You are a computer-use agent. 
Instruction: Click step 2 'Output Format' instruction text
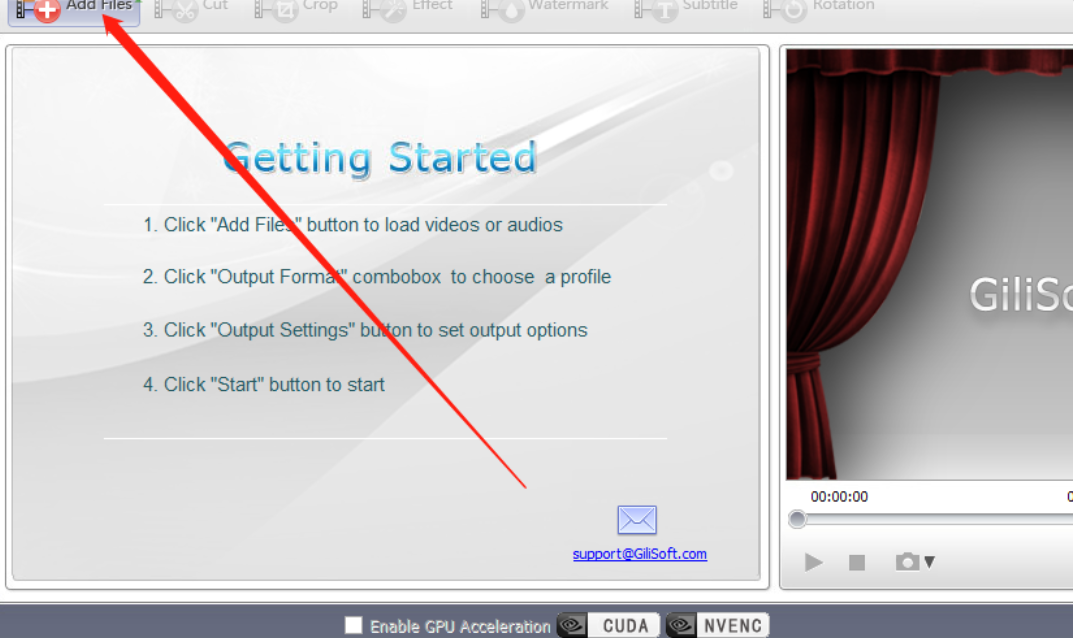click(377, 277)
